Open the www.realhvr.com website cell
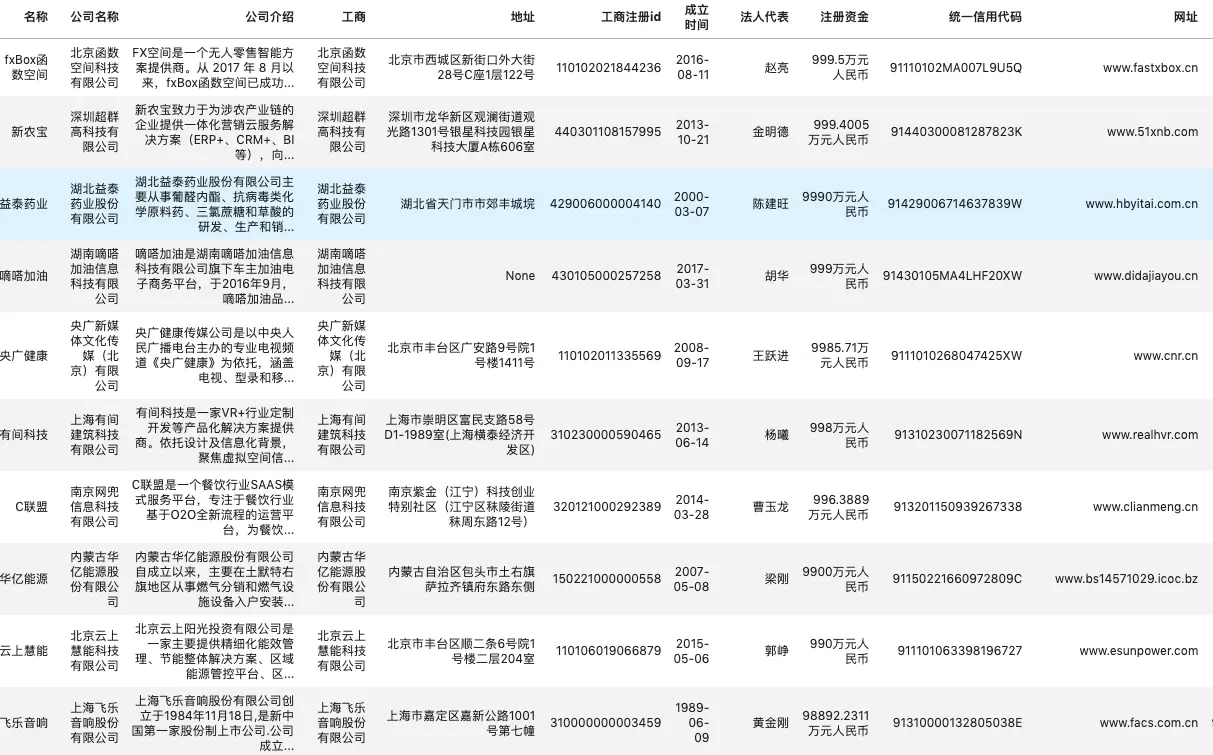Screen dimensions: 1213x755 [1150, 435]
